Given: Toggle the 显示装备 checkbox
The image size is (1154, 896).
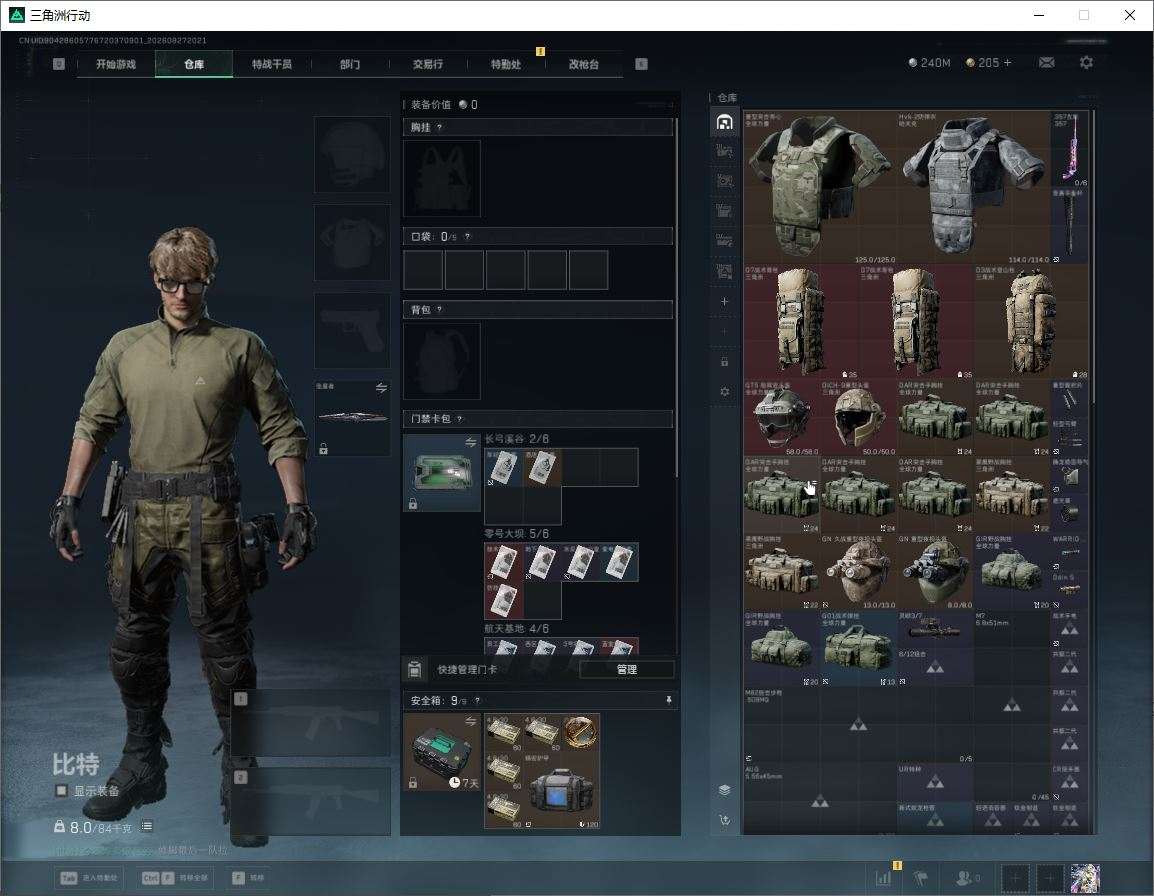Looking at the screenshot, I should click(x=62, y=791).
